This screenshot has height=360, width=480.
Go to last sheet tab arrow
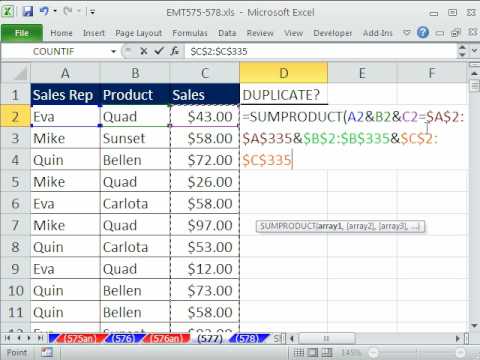tap(40, 339)
